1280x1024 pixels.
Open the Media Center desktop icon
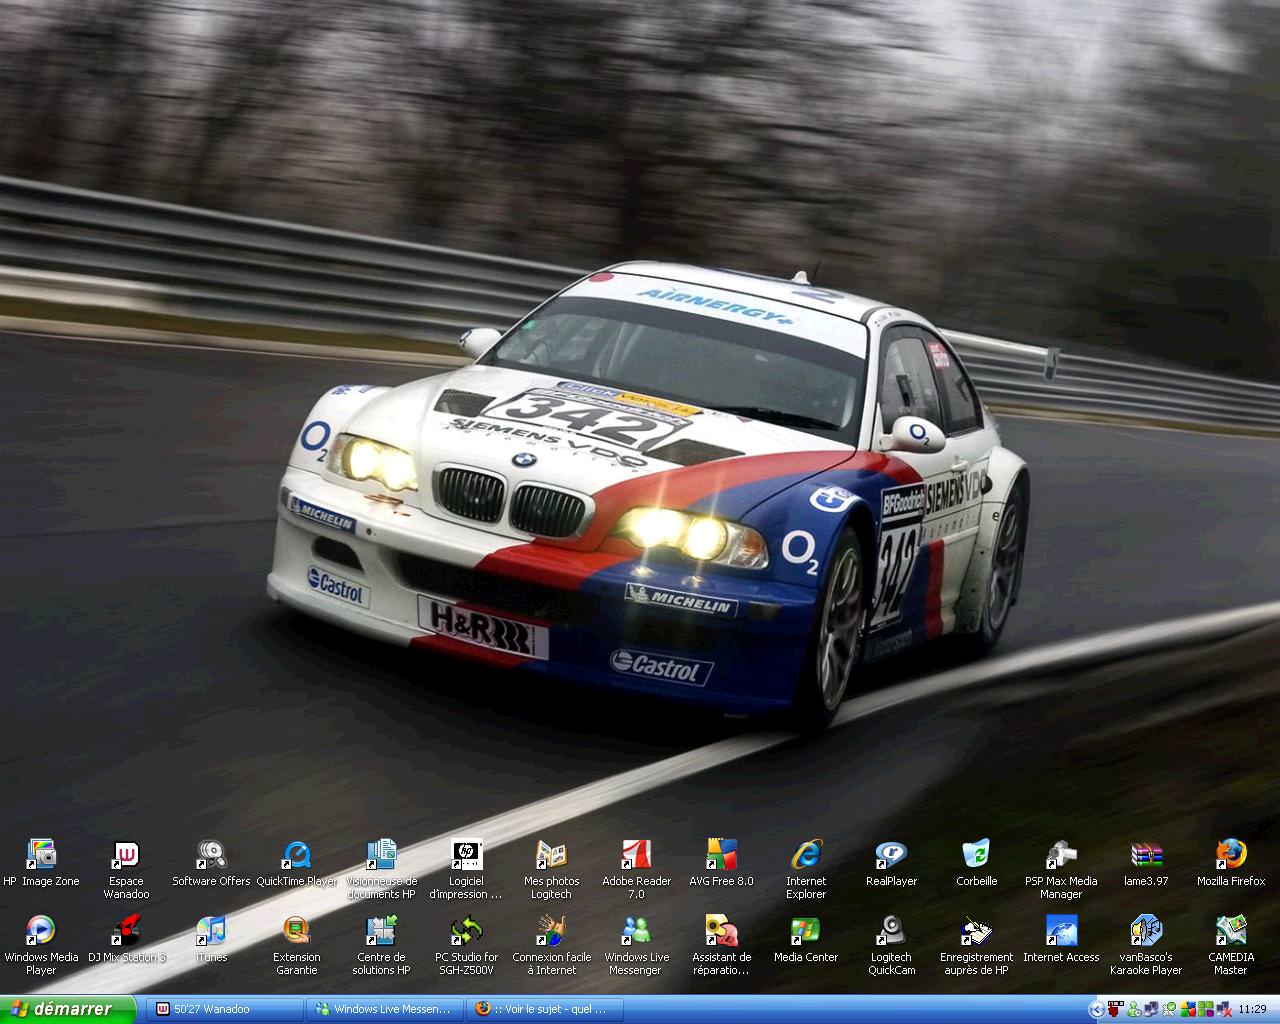(806, 939)
